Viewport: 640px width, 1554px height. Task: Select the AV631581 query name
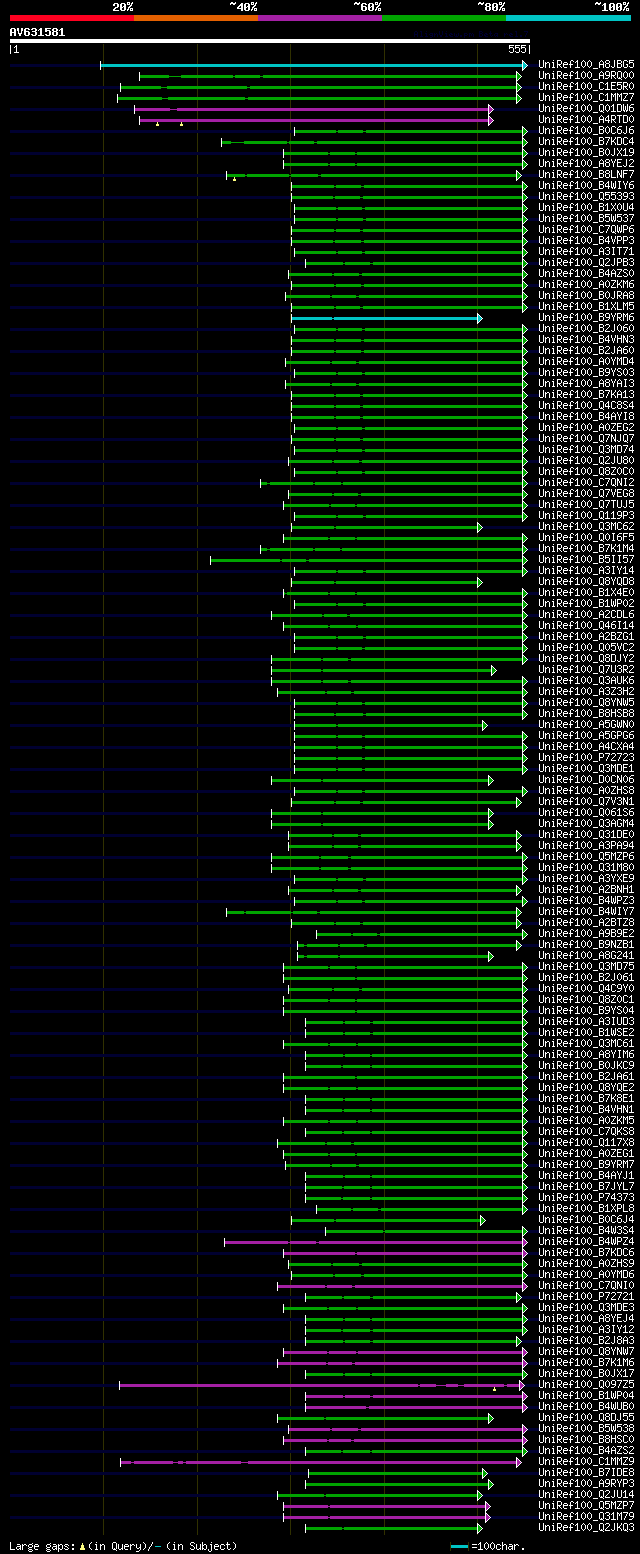click(x=37, y=32)
